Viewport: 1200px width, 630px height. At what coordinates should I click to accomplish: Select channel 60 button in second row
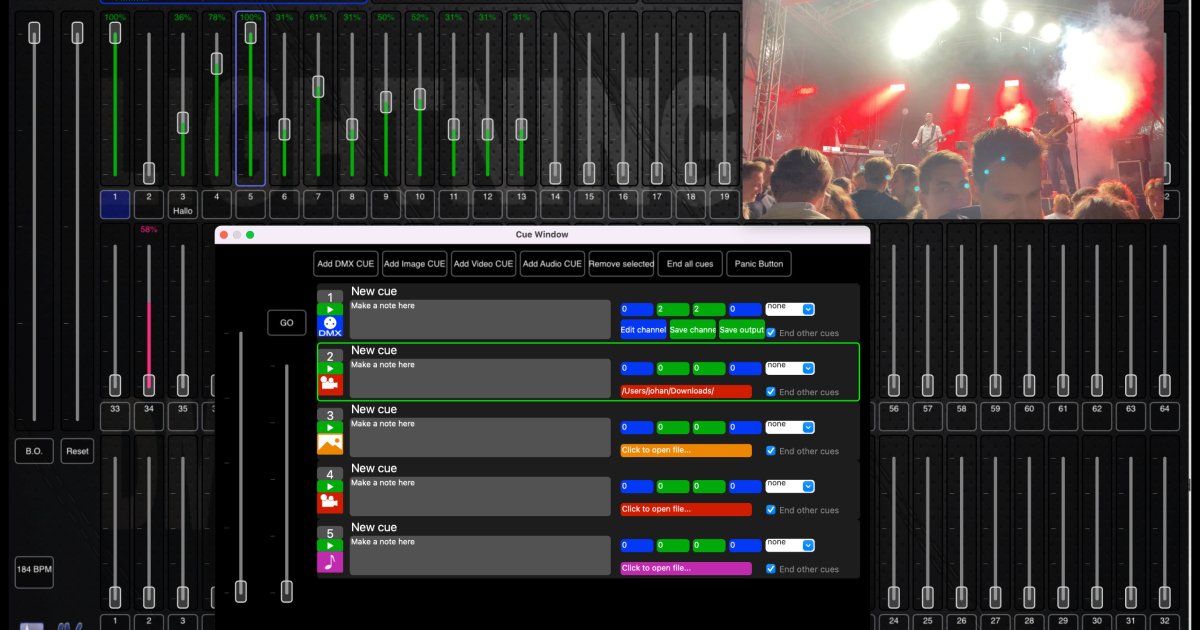1029,415
